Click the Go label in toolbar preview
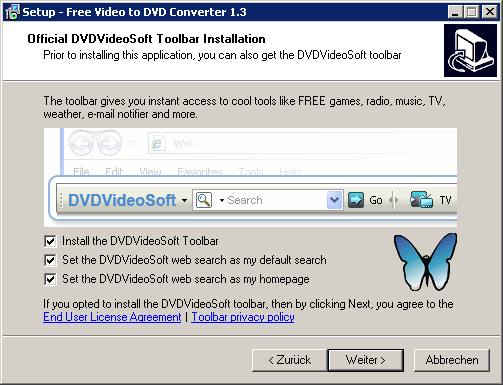This screenshot has width=503, height=385. (376, 200)
